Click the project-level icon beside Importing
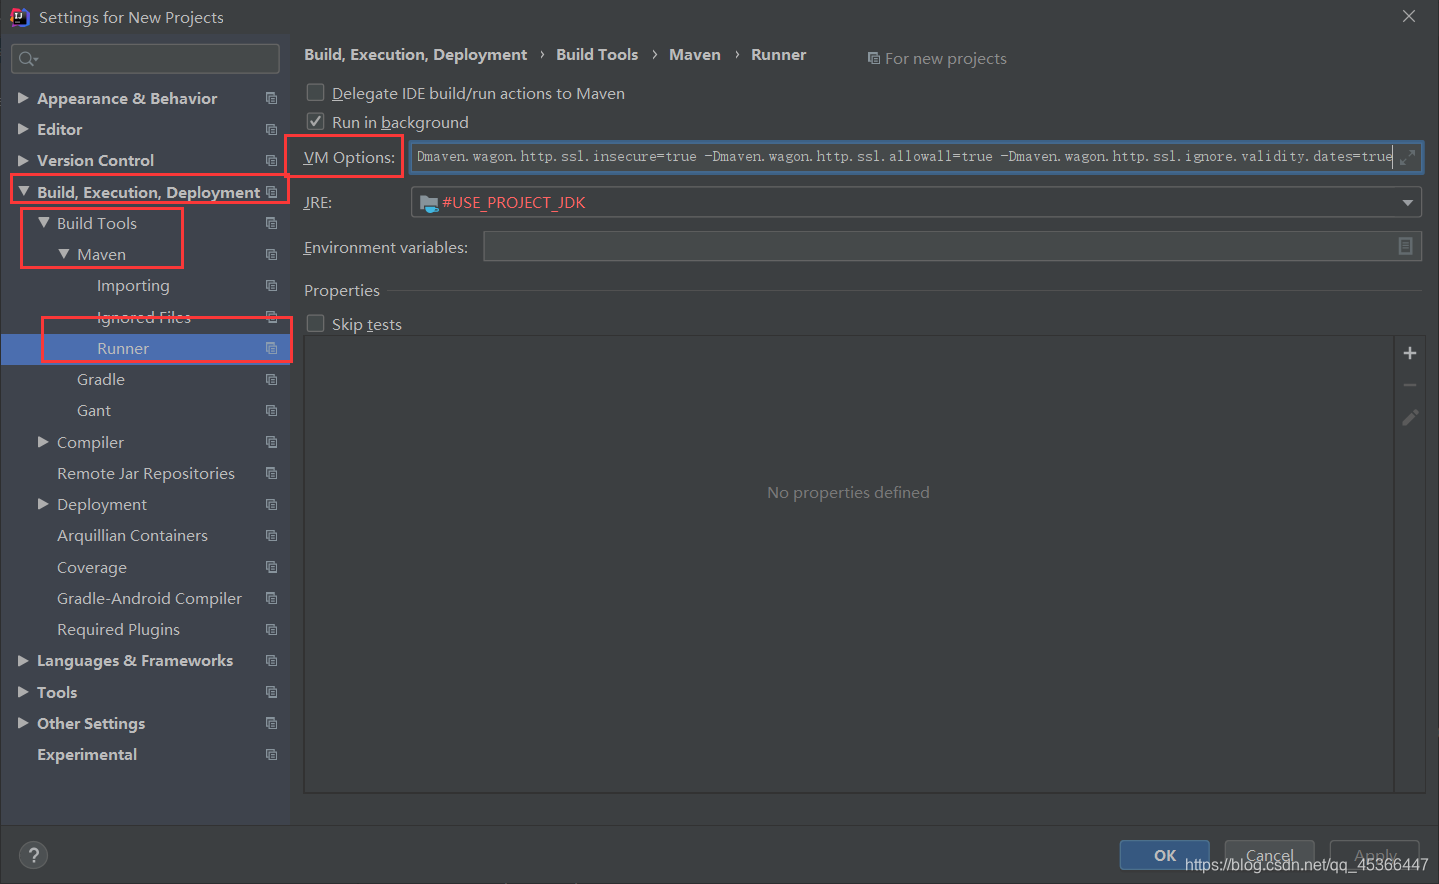The height and width of the screenshot is (884, 1439). (x=271, y=285)
